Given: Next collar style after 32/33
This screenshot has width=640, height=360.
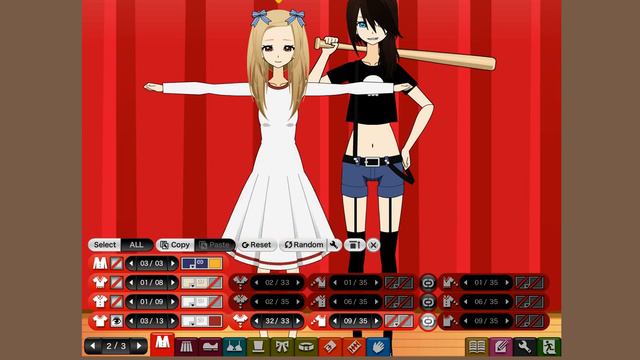Looking at the screenshot, I should [298, 321].
